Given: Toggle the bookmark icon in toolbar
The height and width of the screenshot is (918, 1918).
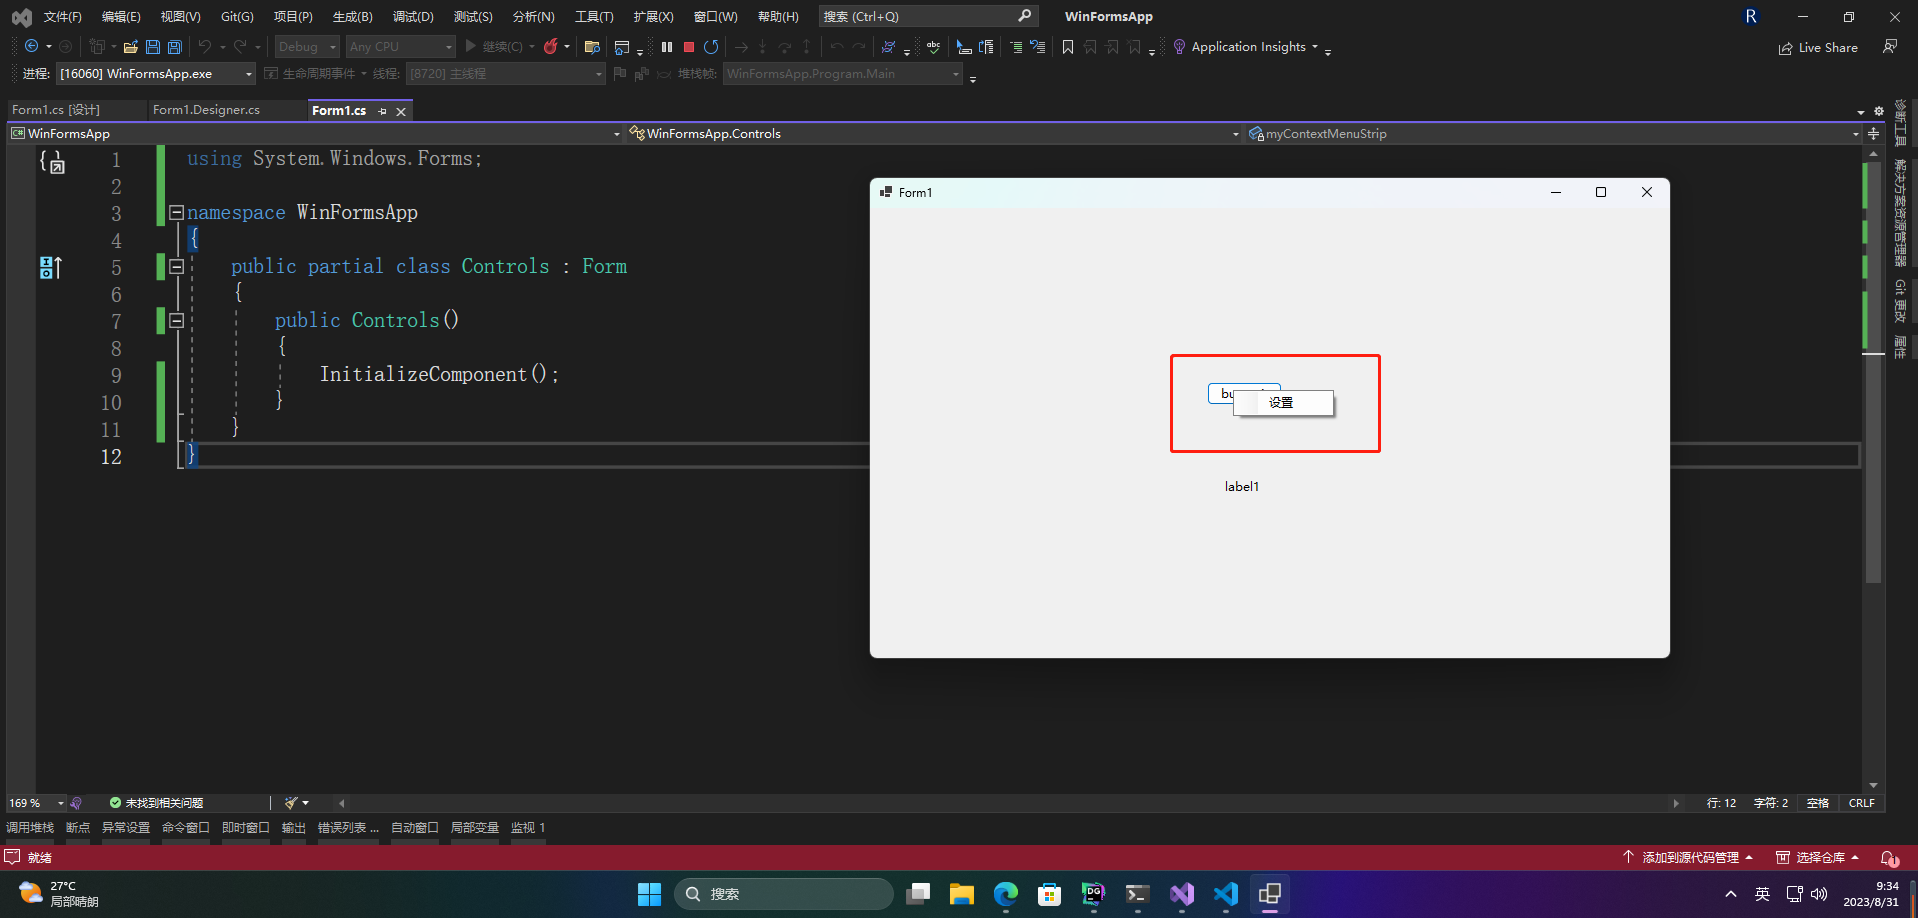Looking at the screenshot, I should [1068, 46].
